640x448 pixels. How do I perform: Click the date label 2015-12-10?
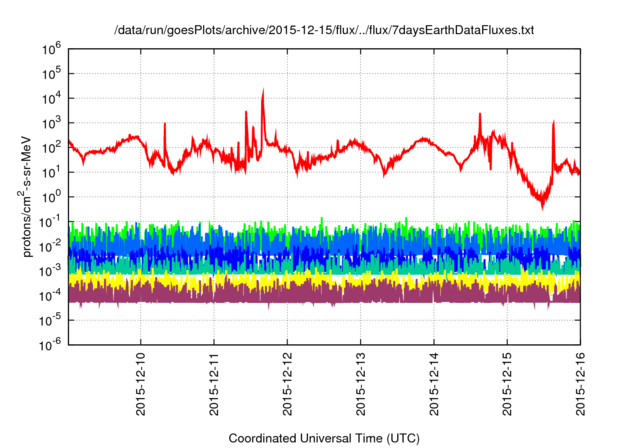tap(140, 384)
